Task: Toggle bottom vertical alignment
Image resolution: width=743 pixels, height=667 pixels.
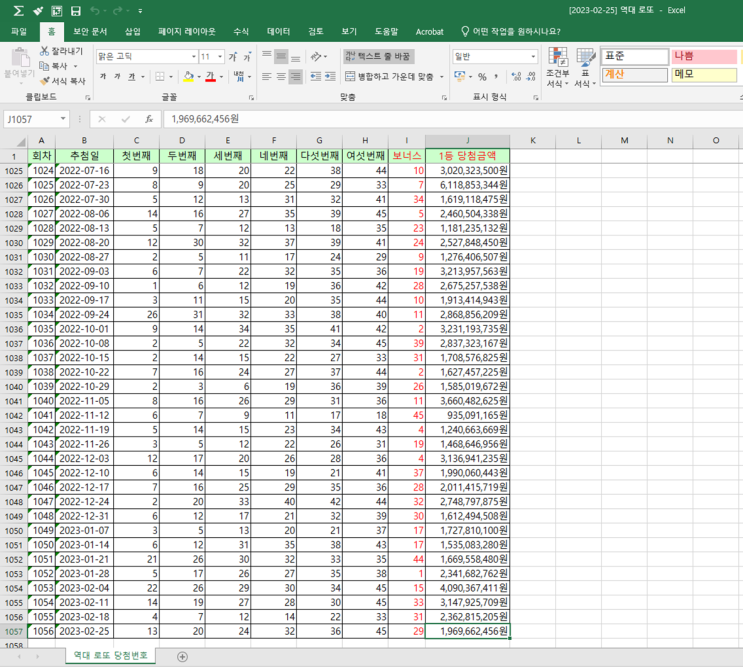Action: pos(296,57)
